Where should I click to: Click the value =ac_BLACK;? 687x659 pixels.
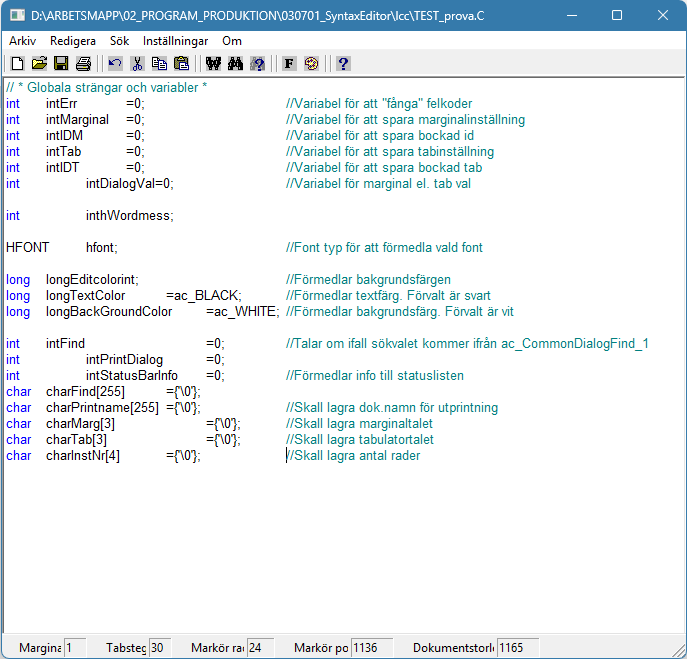pos(204,296)
